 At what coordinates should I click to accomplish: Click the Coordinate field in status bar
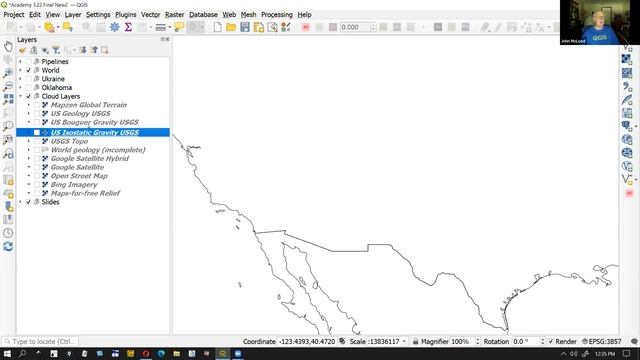(x=307, y=341)
